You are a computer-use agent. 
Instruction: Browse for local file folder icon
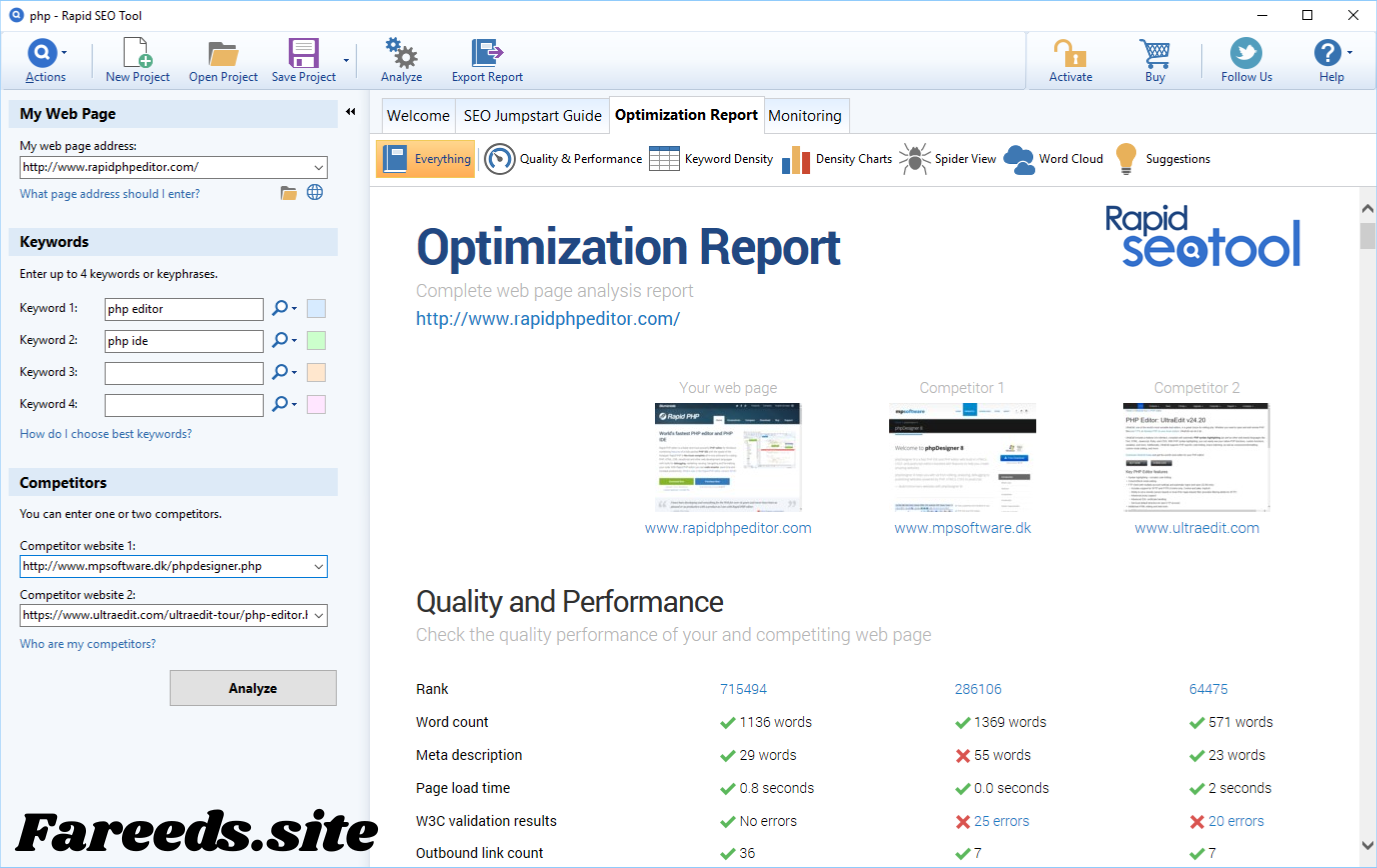click(x=289, y=193)
